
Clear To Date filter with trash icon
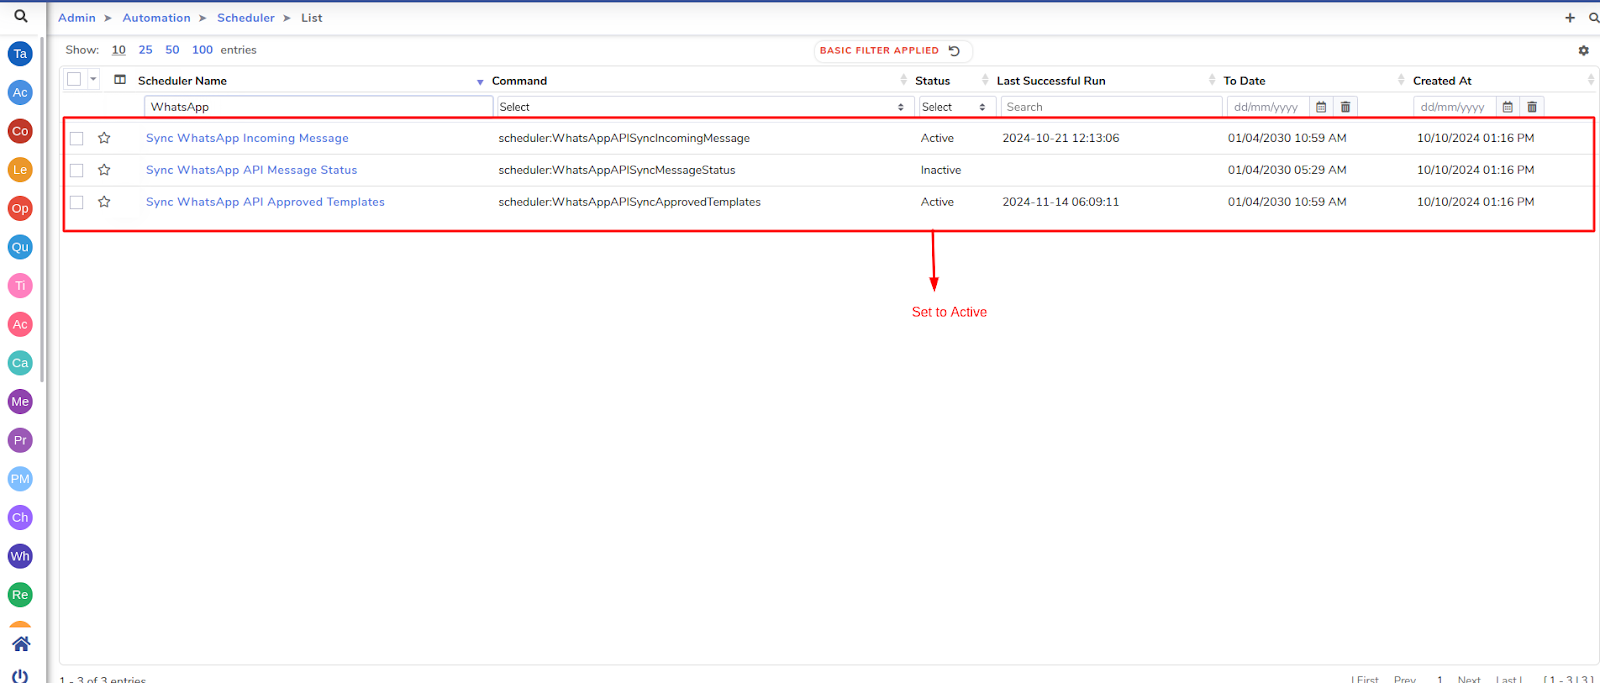point(1345,107)
